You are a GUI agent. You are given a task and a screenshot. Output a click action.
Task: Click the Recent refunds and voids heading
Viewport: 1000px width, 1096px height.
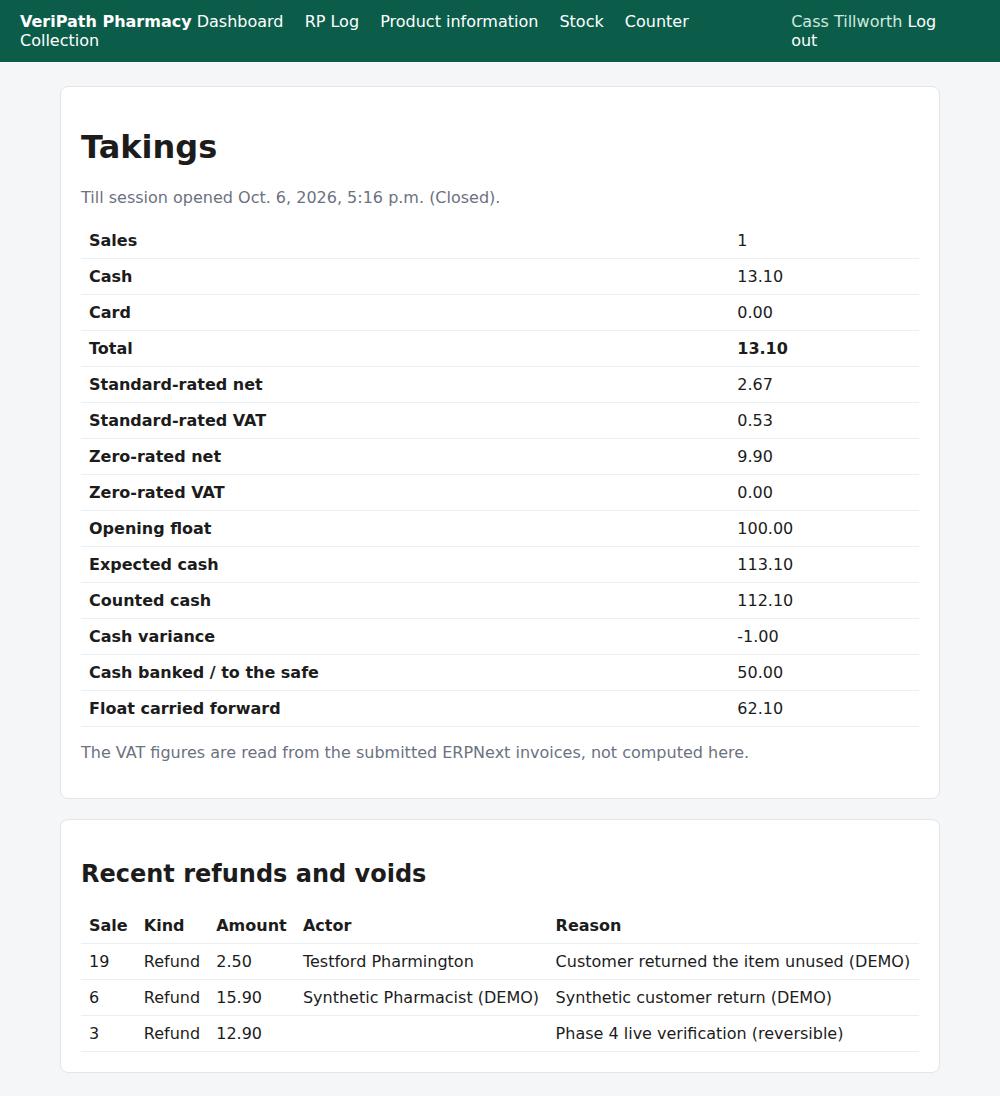[254, 874]
